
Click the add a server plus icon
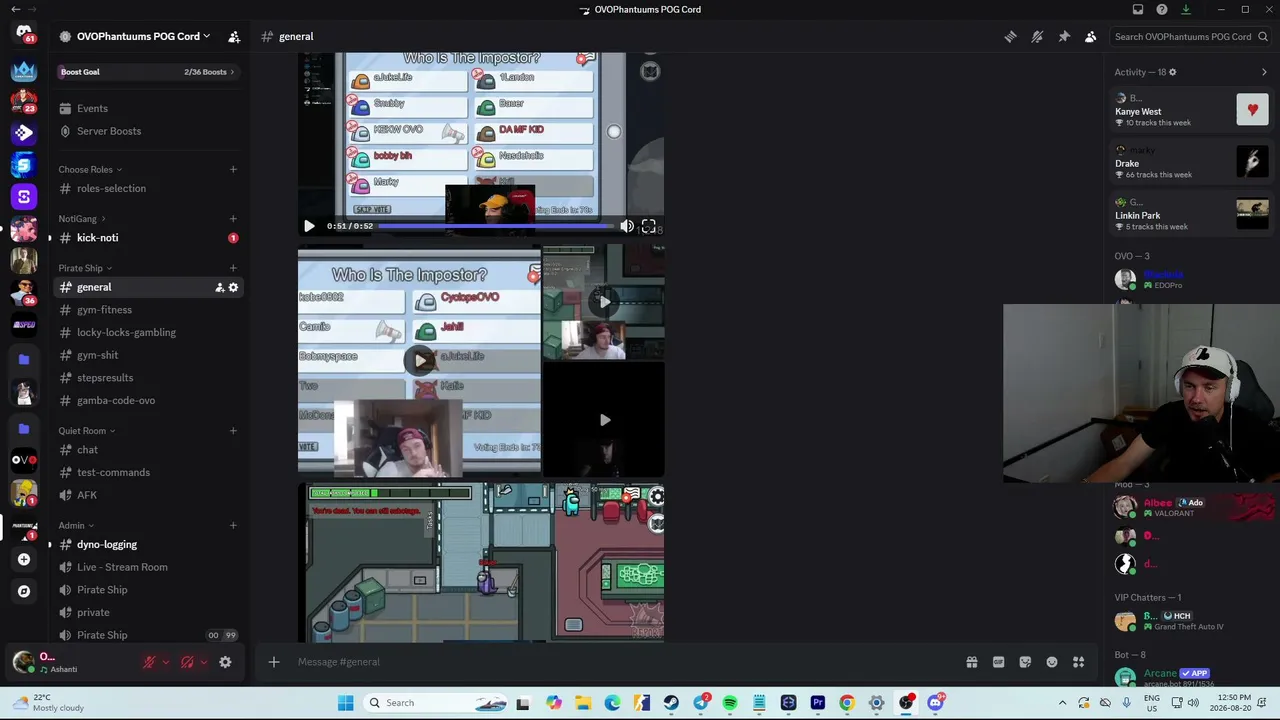tap(24, 560)
